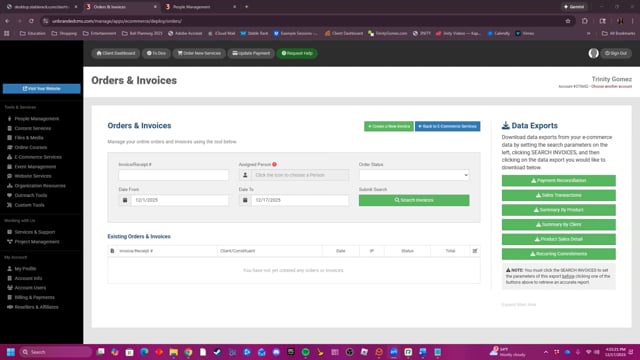
Task: Expand the hidden bookmarks overflow chevron
Action: 589,33
